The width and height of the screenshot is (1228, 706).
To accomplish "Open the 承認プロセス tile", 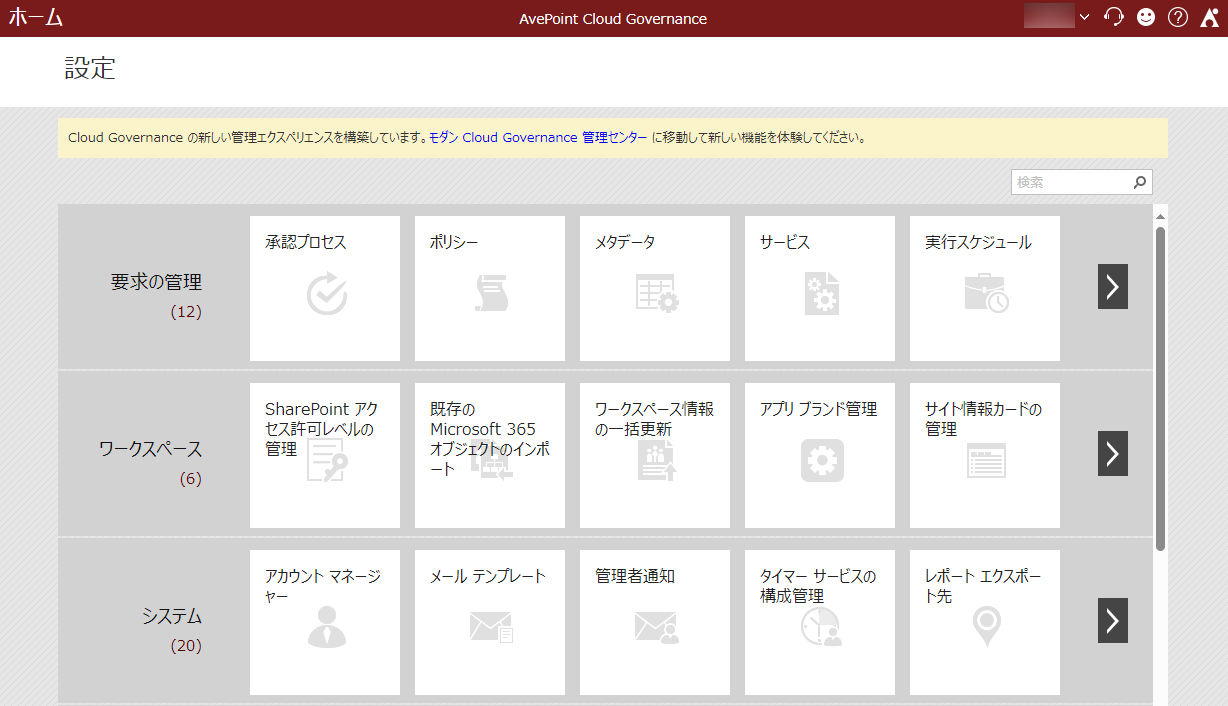I will (325, 288).
